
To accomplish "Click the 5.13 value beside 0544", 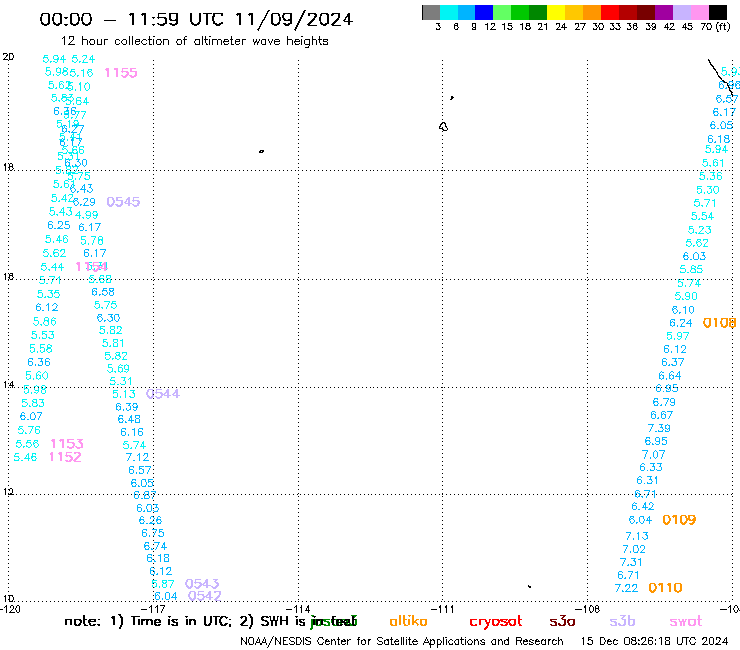I will 124,394.
